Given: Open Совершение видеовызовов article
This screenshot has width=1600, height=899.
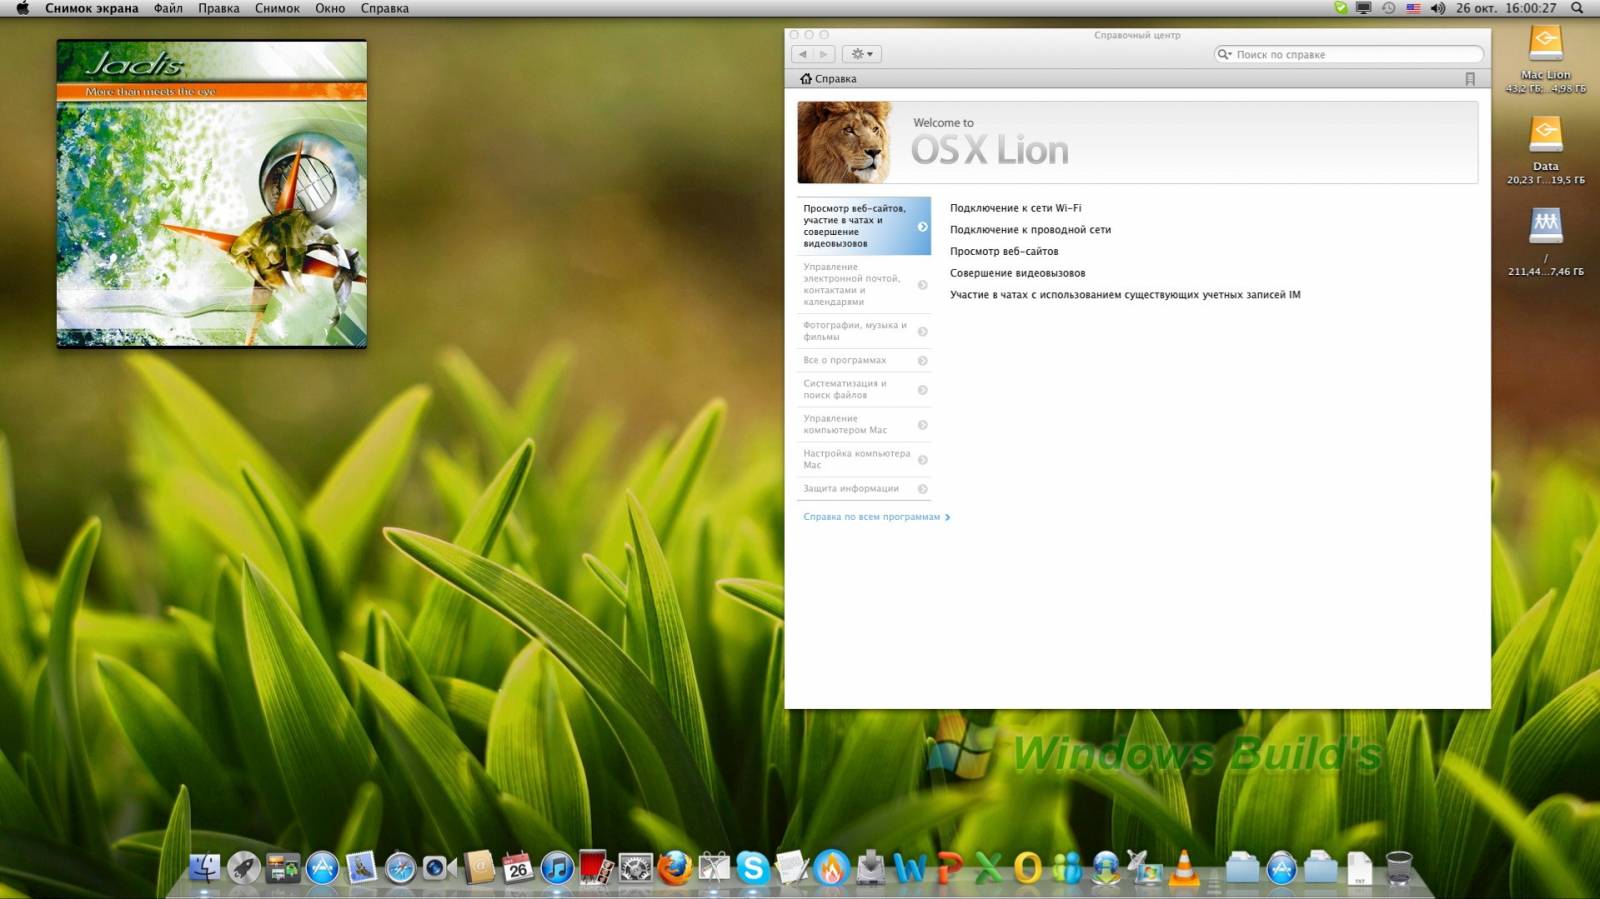Looking at the screenshot, I should click(1017, 273).
